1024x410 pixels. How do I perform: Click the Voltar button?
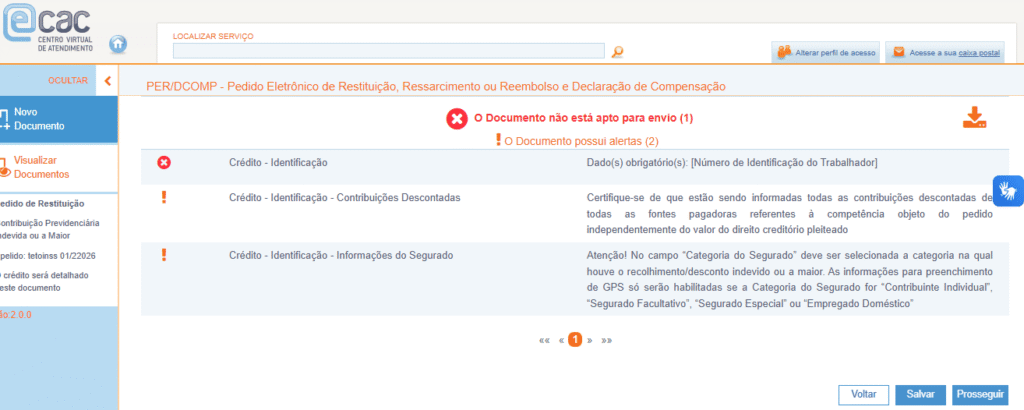(x=863, y=394)
